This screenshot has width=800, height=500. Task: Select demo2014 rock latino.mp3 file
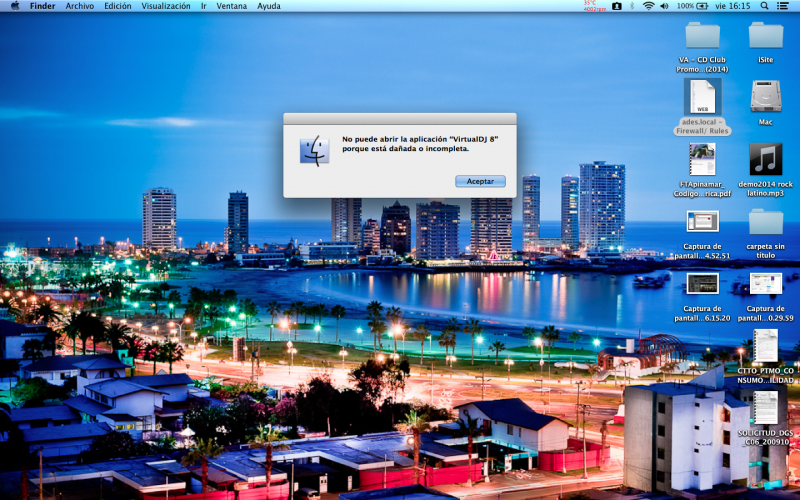[766, 159]
